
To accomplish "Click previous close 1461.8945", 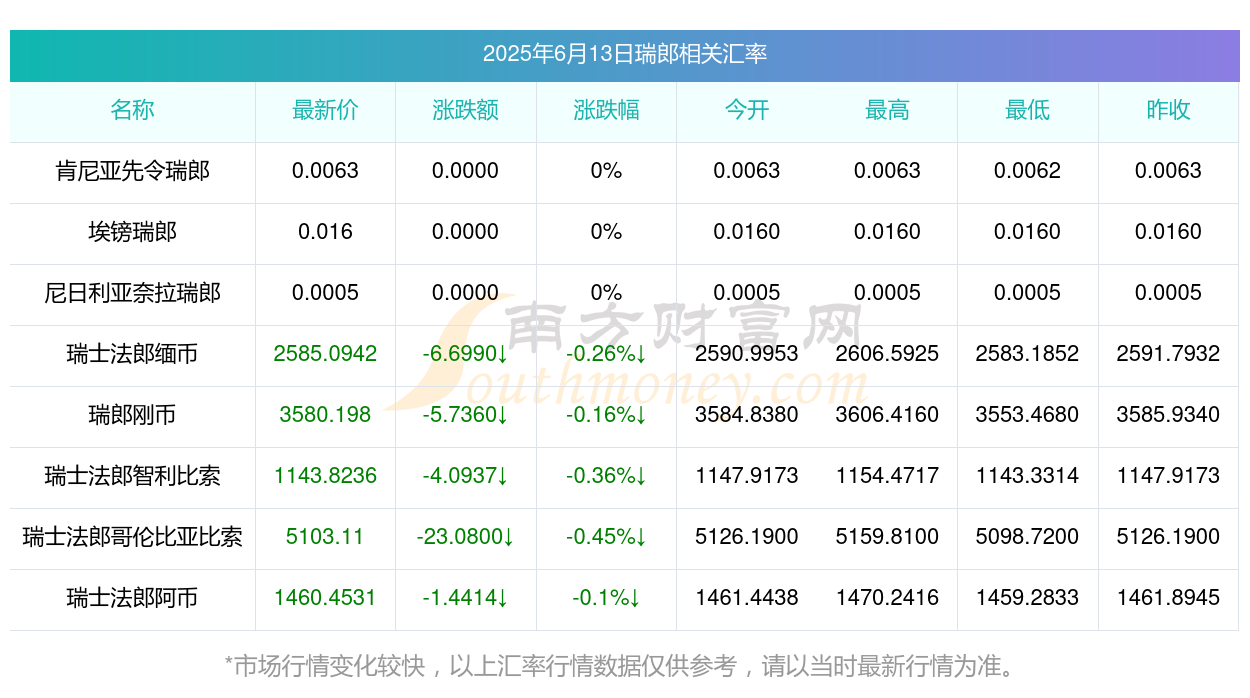I will [1168, 598].
